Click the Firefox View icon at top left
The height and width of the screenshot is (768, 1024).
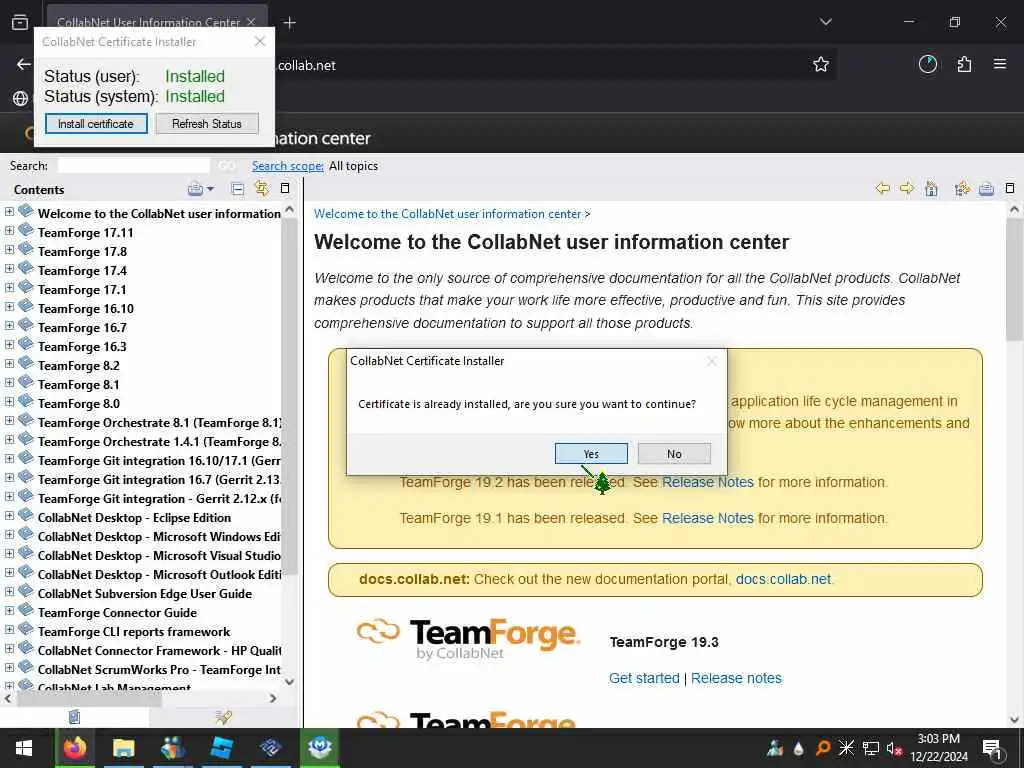[20, 22]
